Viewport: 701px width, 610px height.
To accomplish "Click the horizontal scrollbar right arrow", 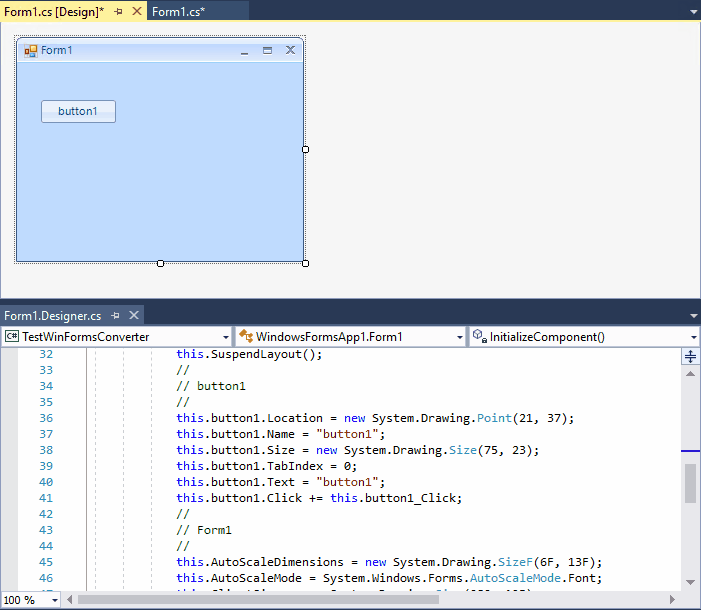I will (x=674, y=600).
